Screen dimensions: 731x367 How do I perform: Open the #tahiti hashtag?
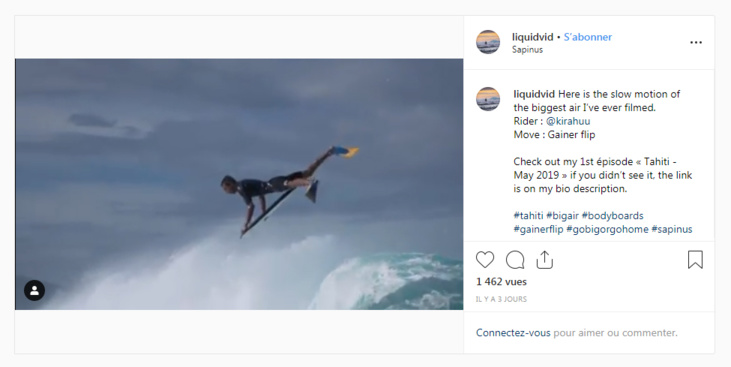528,216
